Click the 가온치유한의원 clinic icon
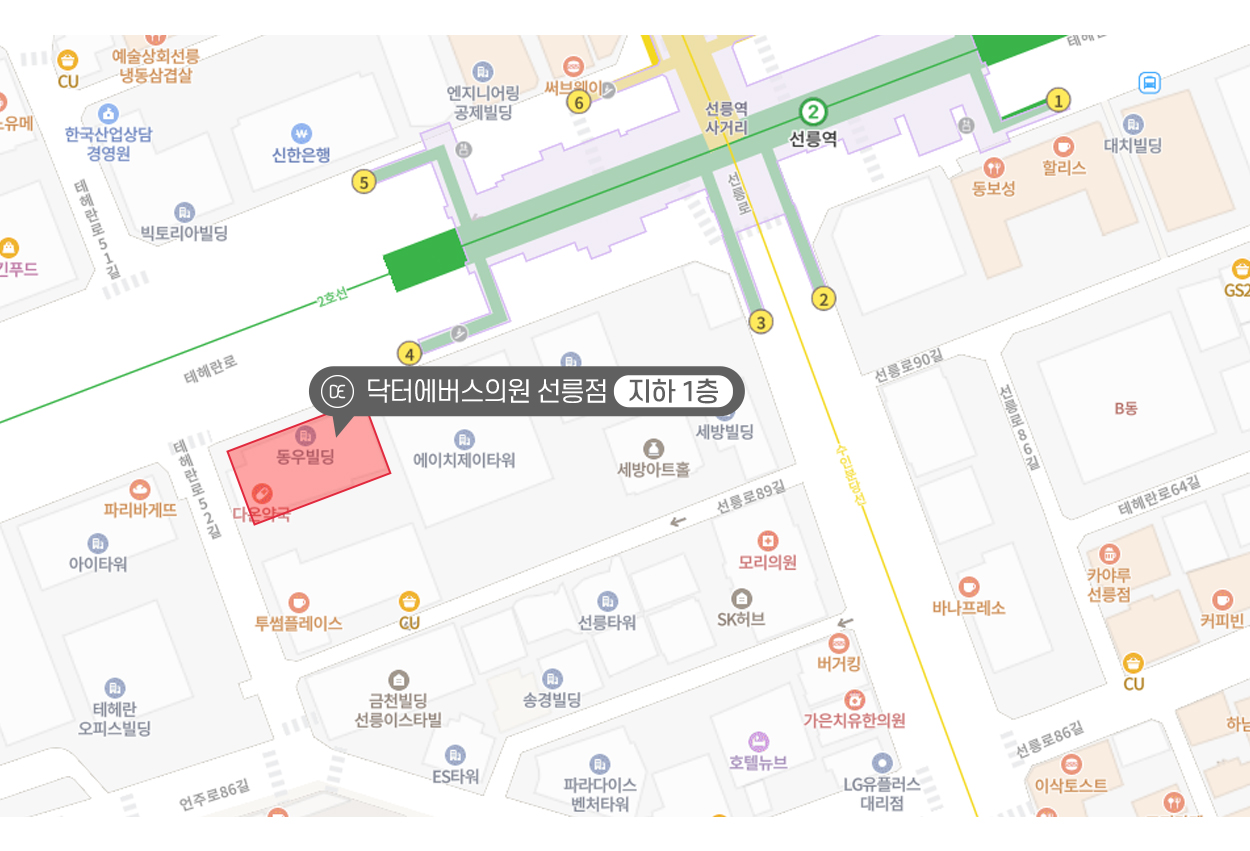The height and width of the screenshot is (851, 1250). (x=854, y=699)
